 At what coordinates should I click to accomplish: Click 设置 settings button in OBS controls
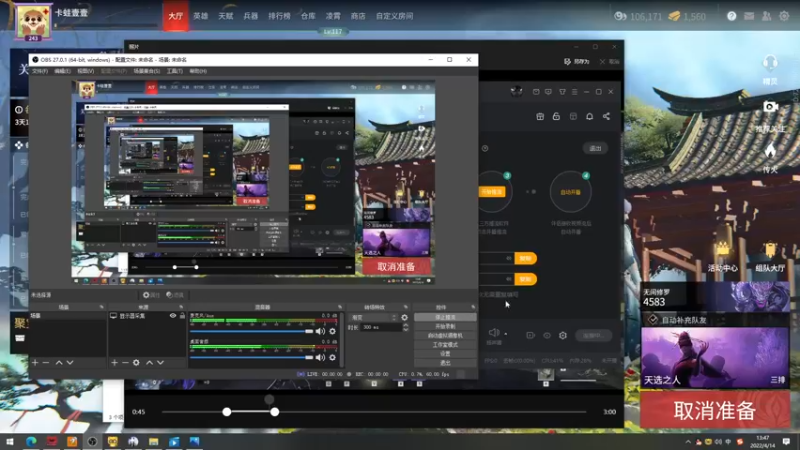tap(445, 354)
